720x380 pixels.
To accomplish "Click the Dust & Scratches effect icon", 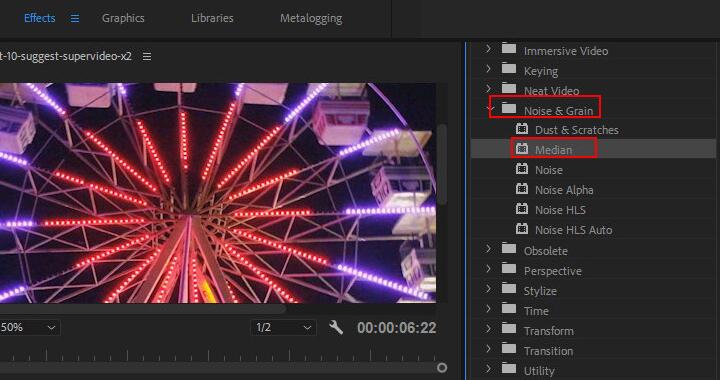I will click(x=521, y=129).
